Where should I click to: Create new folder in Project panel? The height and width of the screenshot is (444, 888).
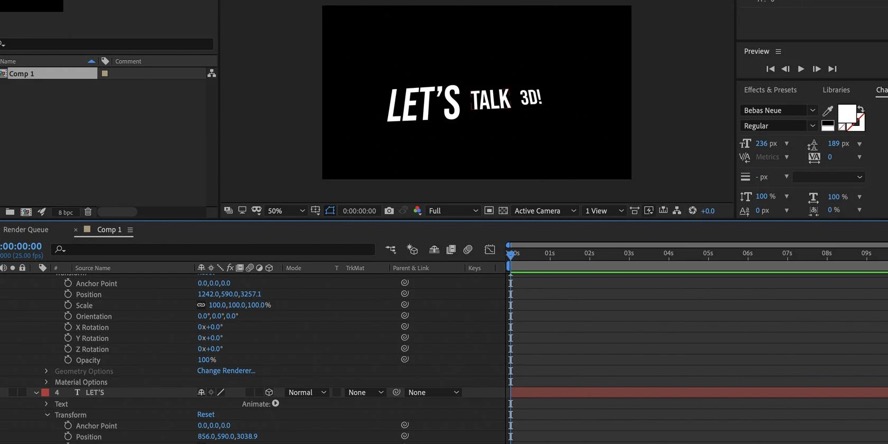pyautogui.click(x=10, y=212)
